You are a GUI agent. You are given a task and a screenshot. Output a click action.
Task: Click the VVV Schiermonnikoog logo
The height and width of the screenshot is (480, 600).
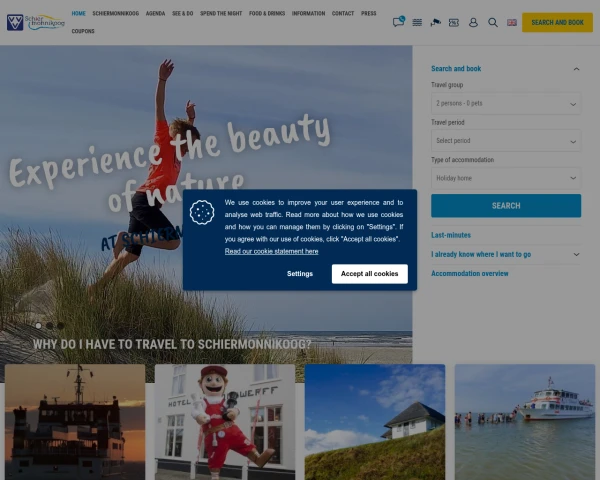(x=35, y=22)
